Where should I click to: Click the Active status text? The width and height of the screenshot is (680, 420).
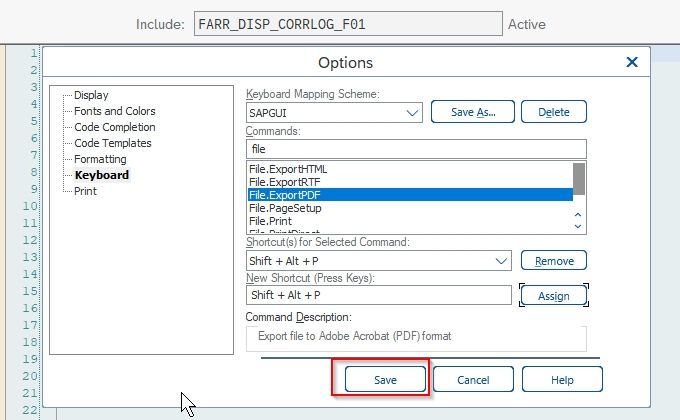[x=527, y=24]
